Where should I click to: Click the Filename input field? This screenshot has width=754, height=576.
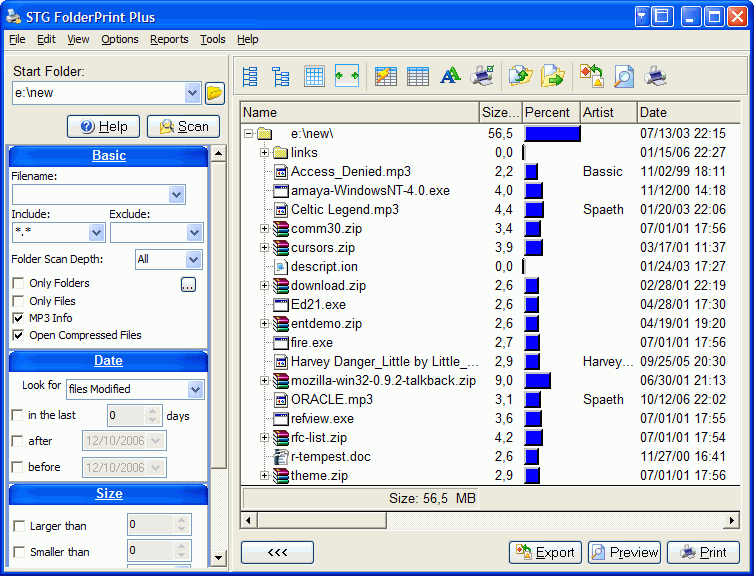tap(91, 195)
